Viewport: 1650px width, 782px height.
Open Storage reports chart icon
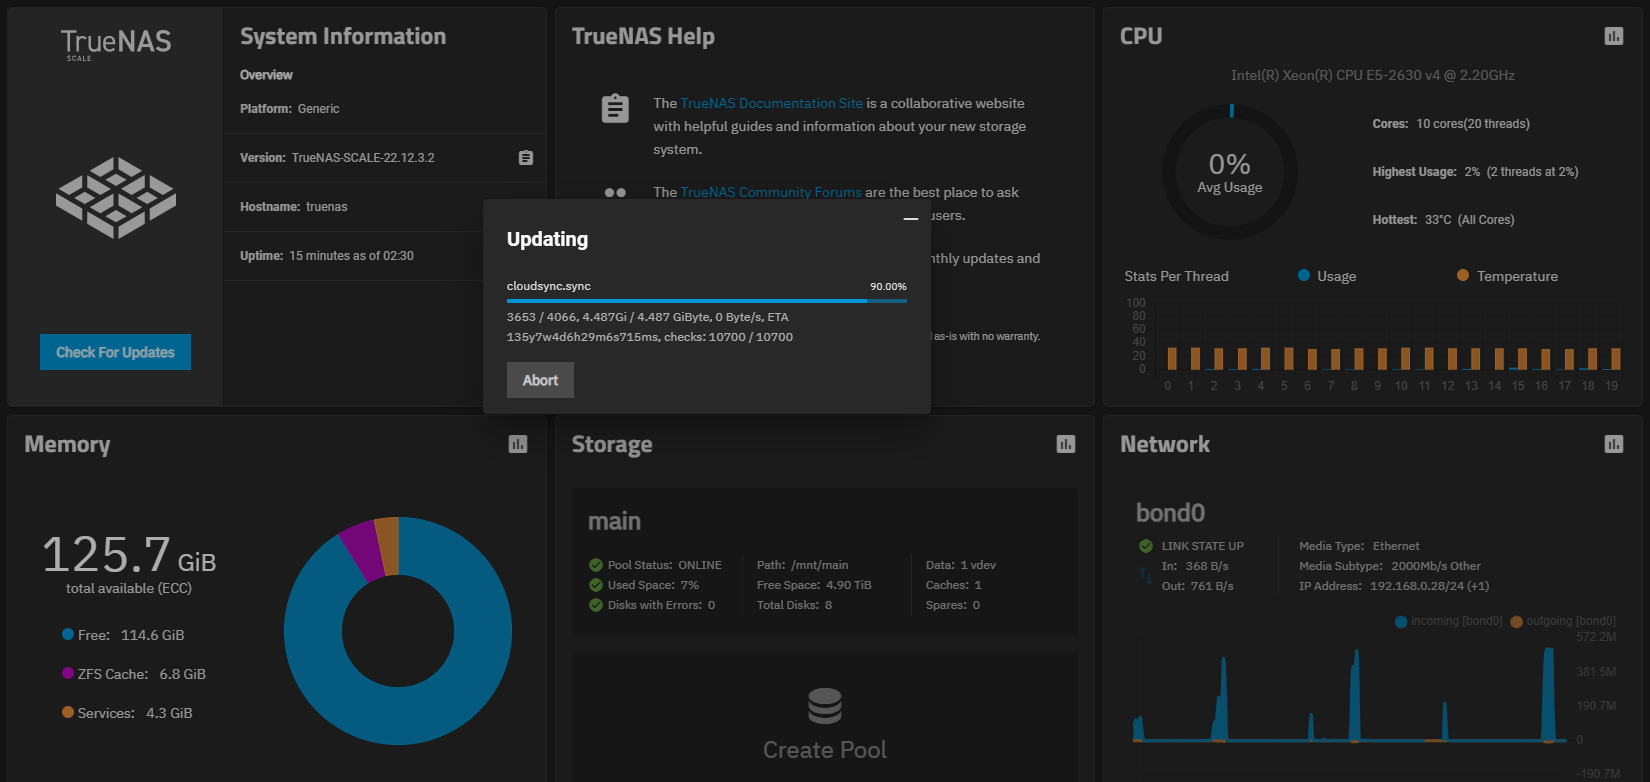(x=1066, y=444)
